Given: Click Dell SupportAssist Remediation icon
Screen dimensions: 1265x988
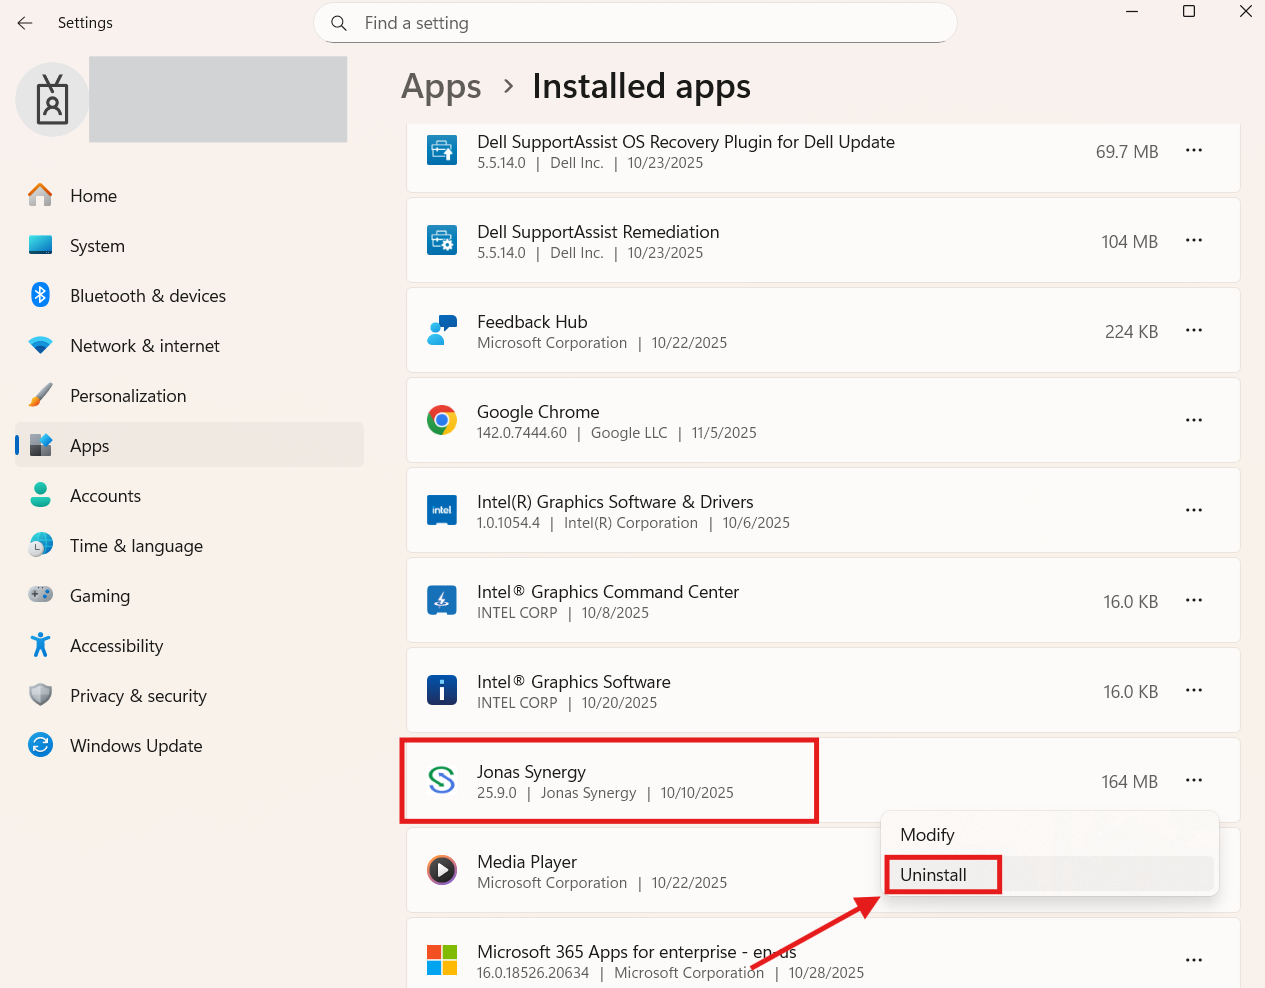Looking at the screenshot, I should (x=441, y=240).
